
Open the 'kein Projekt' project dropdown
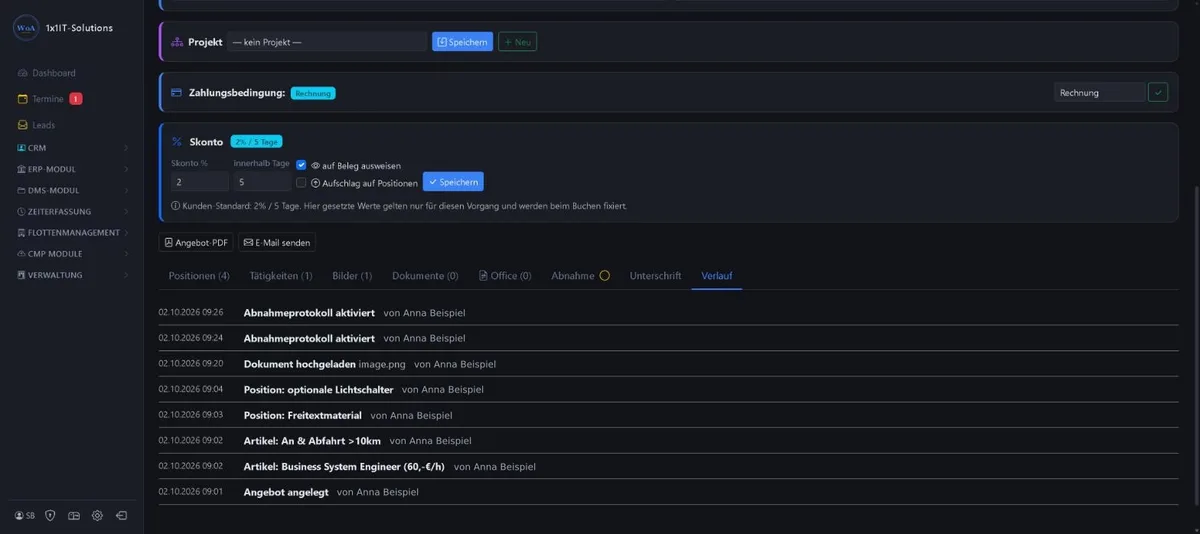coord(327,42)
